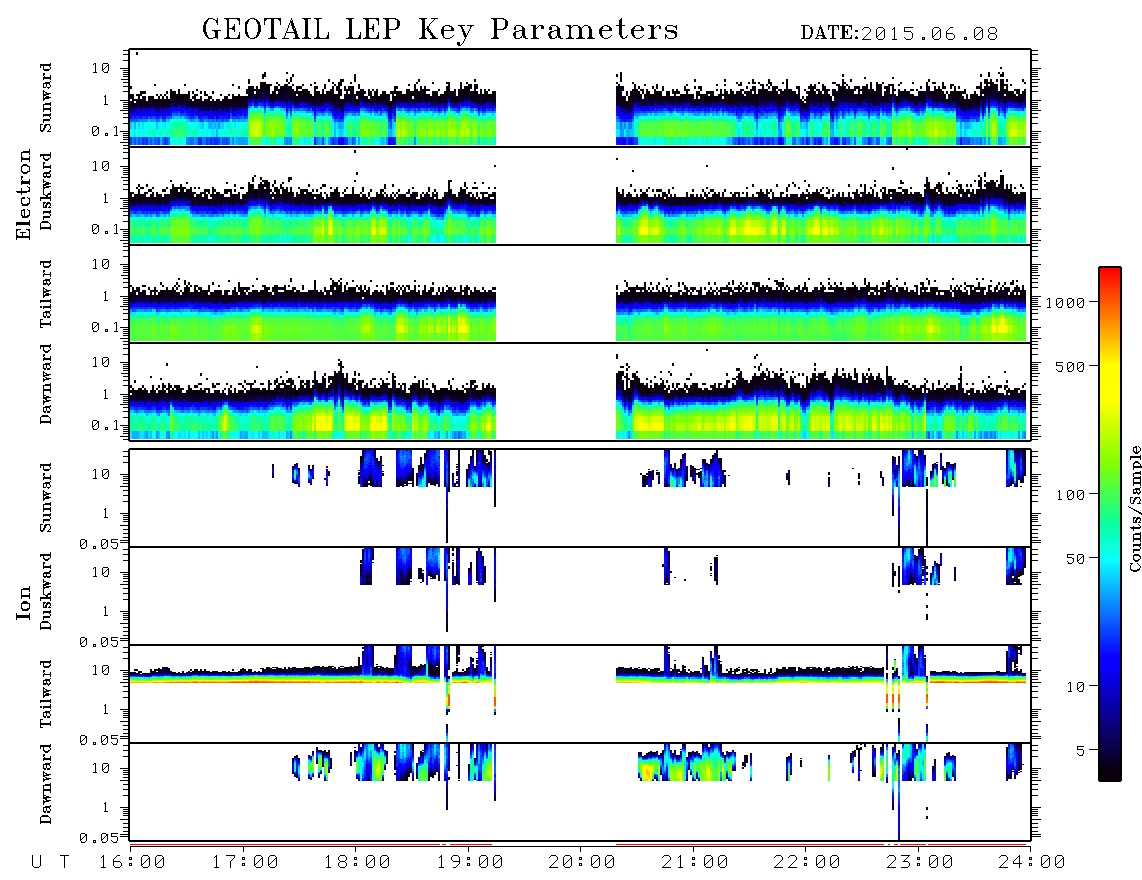Click the Electron Tailward spectrogram panel
Viewport: 1142px width, 880px height.
tap(580, 294)
